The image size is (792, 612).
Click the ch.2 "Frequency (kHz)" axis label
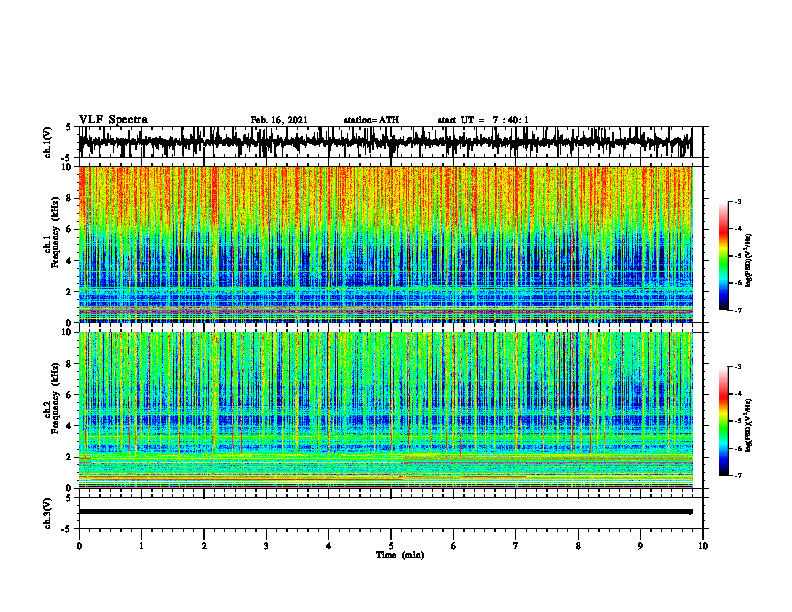55,398
